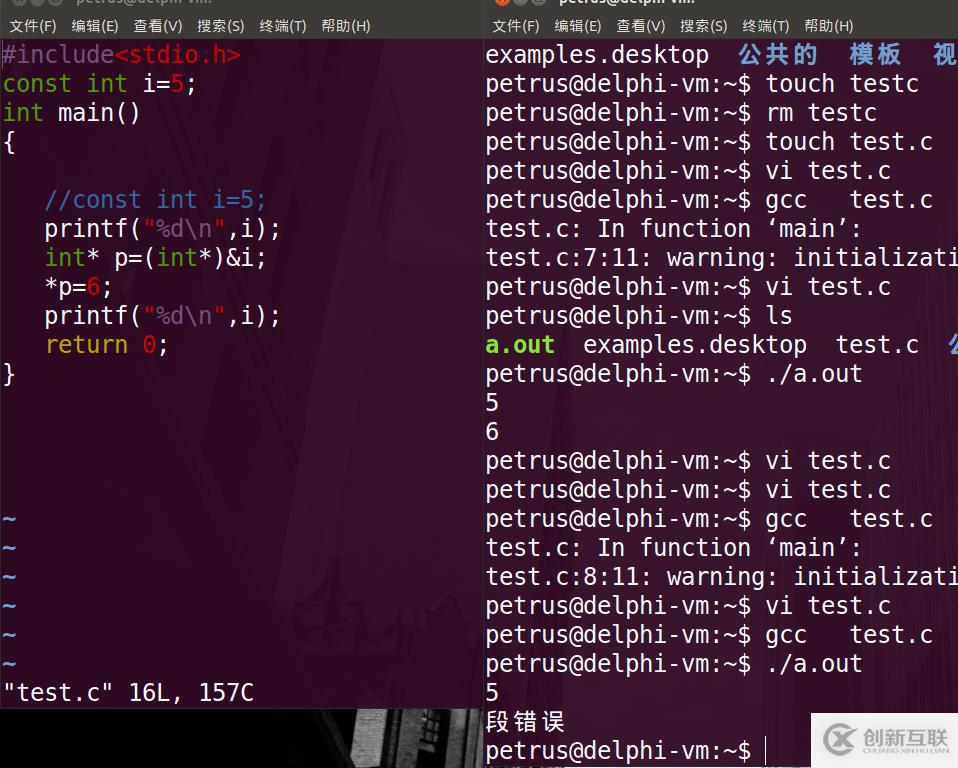958x768 pixels.
Task: Open 查看(V) menu in the shell output window
Action: click(x=641, y=26)
